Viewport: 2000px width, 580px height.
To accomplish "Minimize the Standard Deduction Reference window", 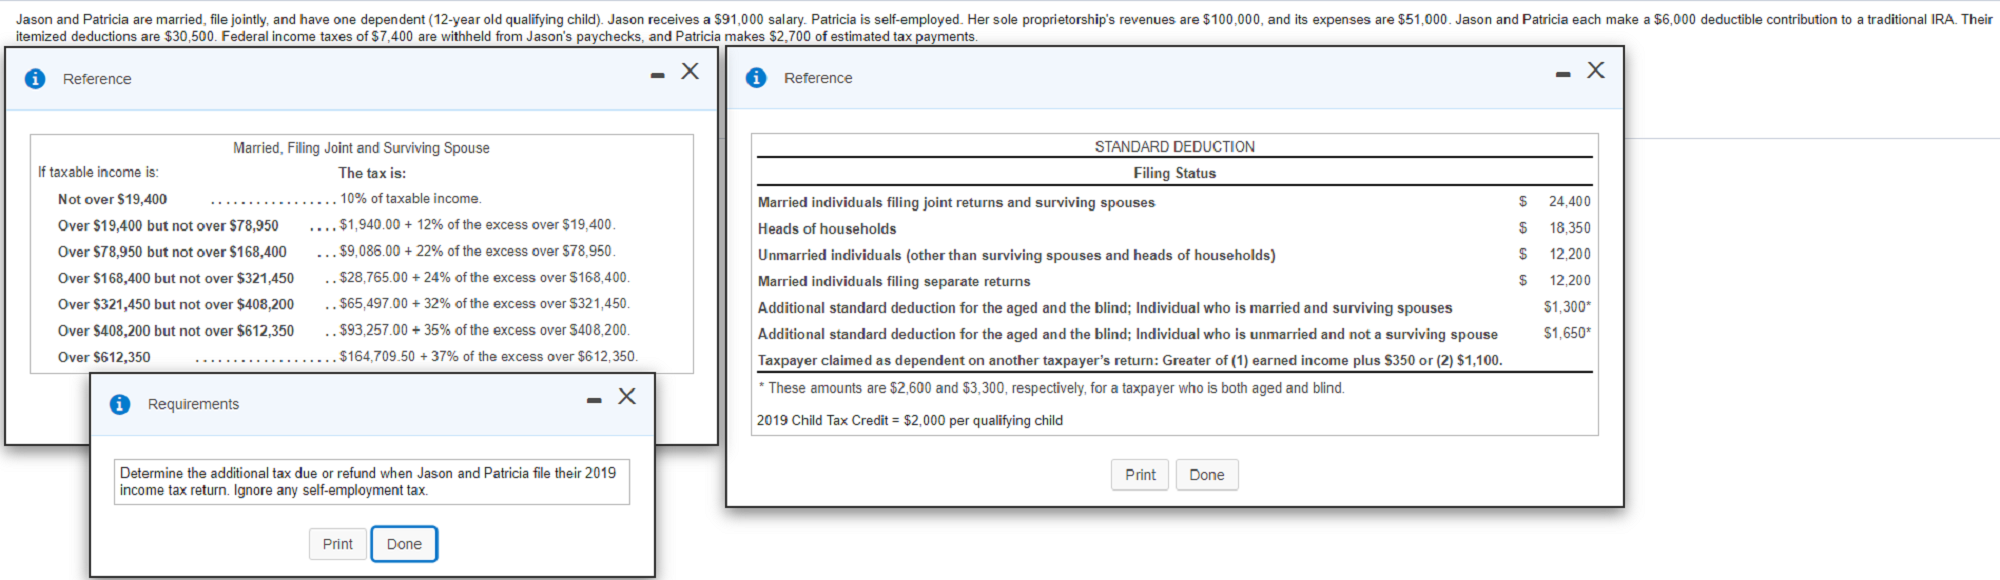I will click(x=1563, y=74).
